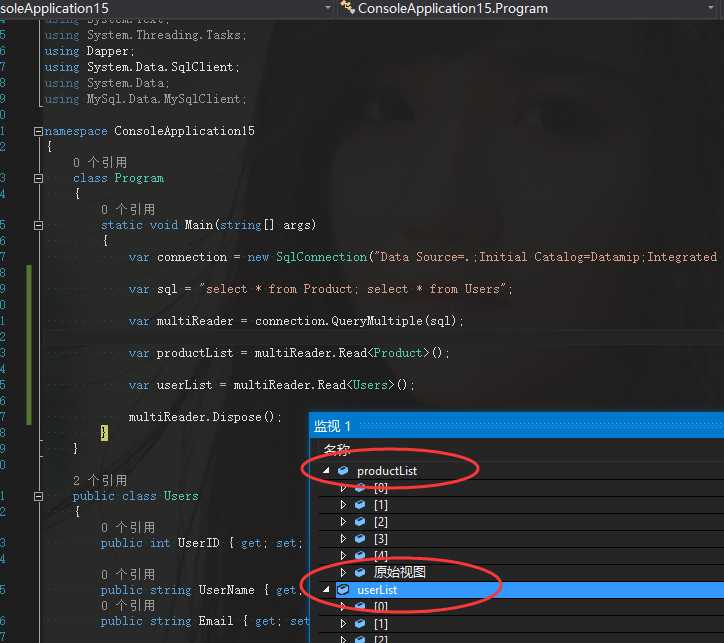Collapse the productList watch entry
This screenshot has width=724, height=643.
(326, 471)
